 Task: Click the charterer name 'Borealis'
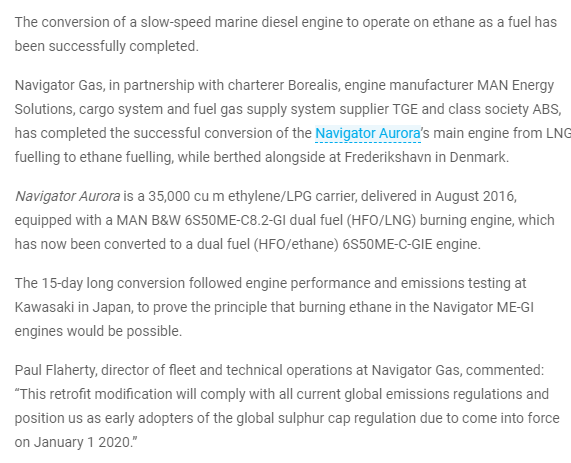[x=313, y=85]
